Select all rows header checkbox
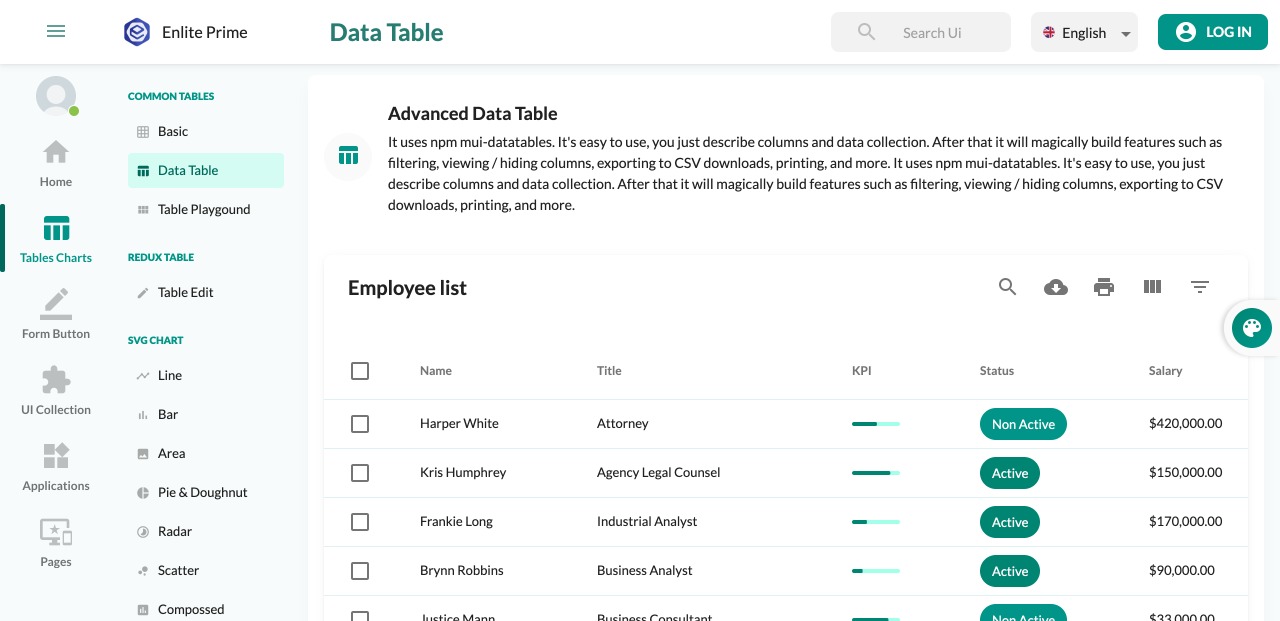The image size is (1280, 621). (360, 371)
